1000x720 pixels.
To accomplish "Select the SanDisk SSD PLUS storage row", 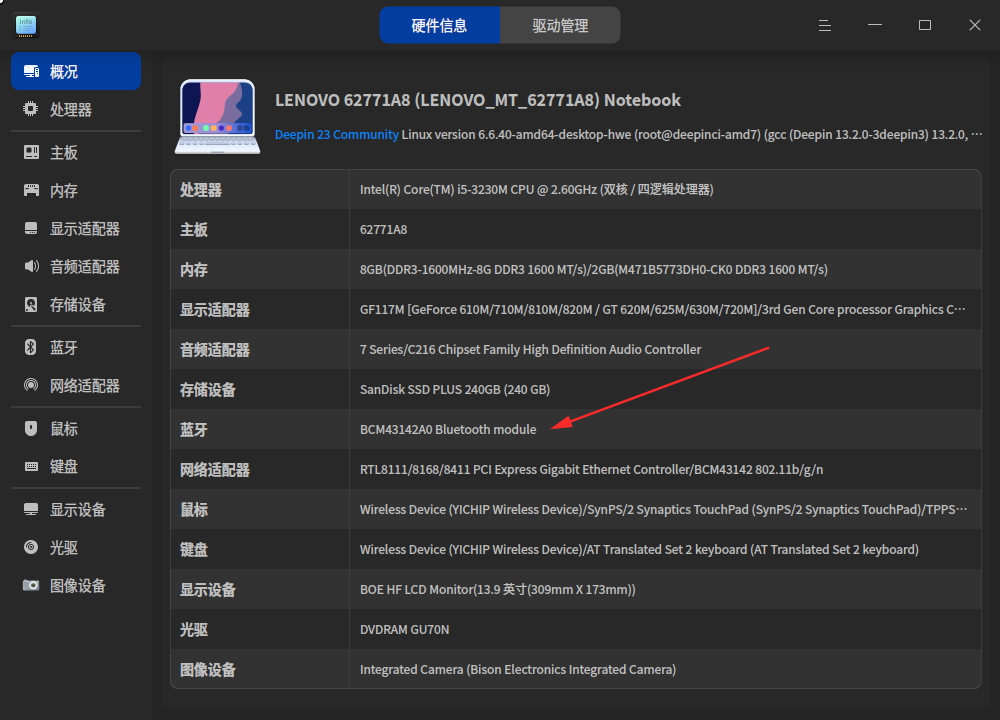I will [452, 389].
